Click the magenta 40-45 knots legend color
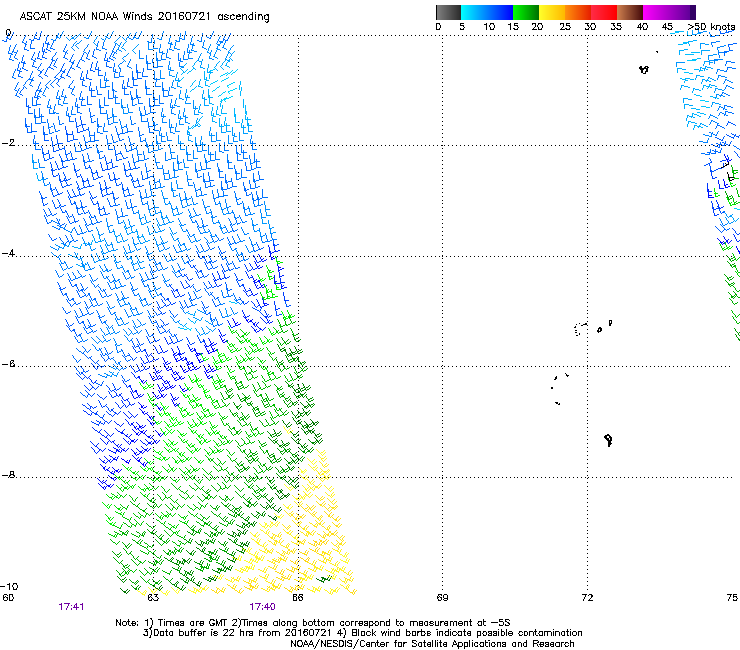 coord(656,12)
